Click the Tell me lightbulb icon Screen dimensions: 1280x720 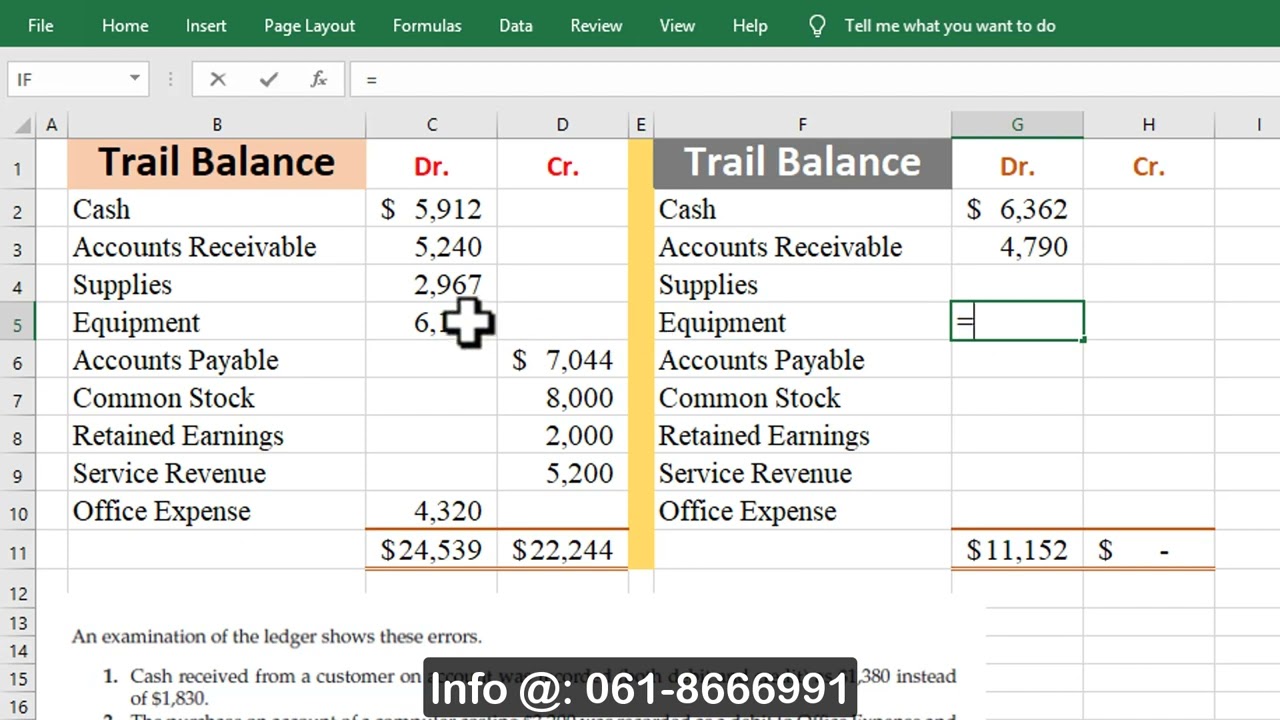tap(817, 26)
